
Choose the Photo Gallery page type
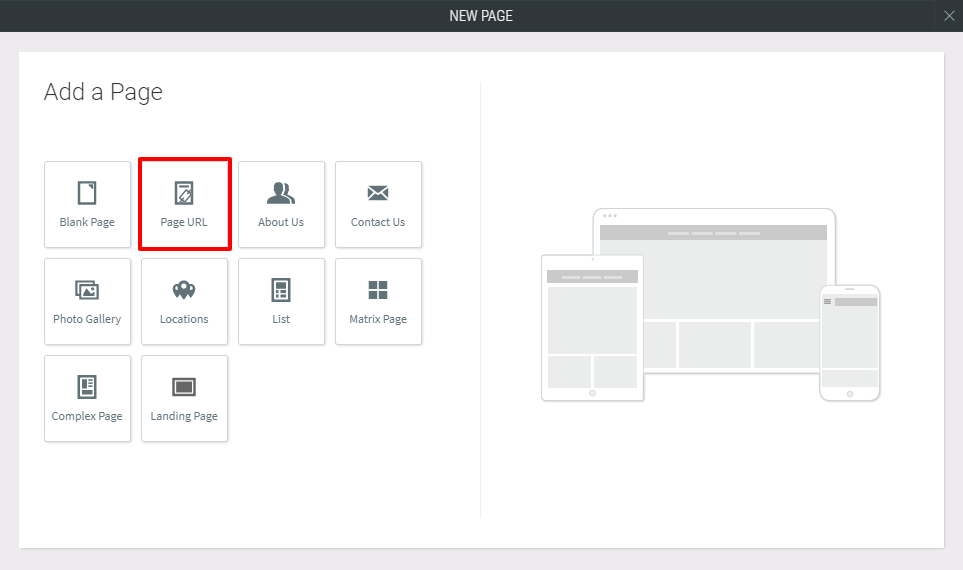point(87,302)
